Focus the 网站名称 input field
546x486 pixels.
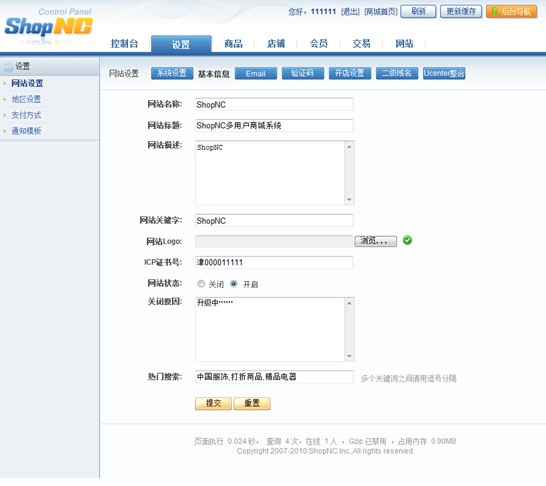[x=274, y=104]
